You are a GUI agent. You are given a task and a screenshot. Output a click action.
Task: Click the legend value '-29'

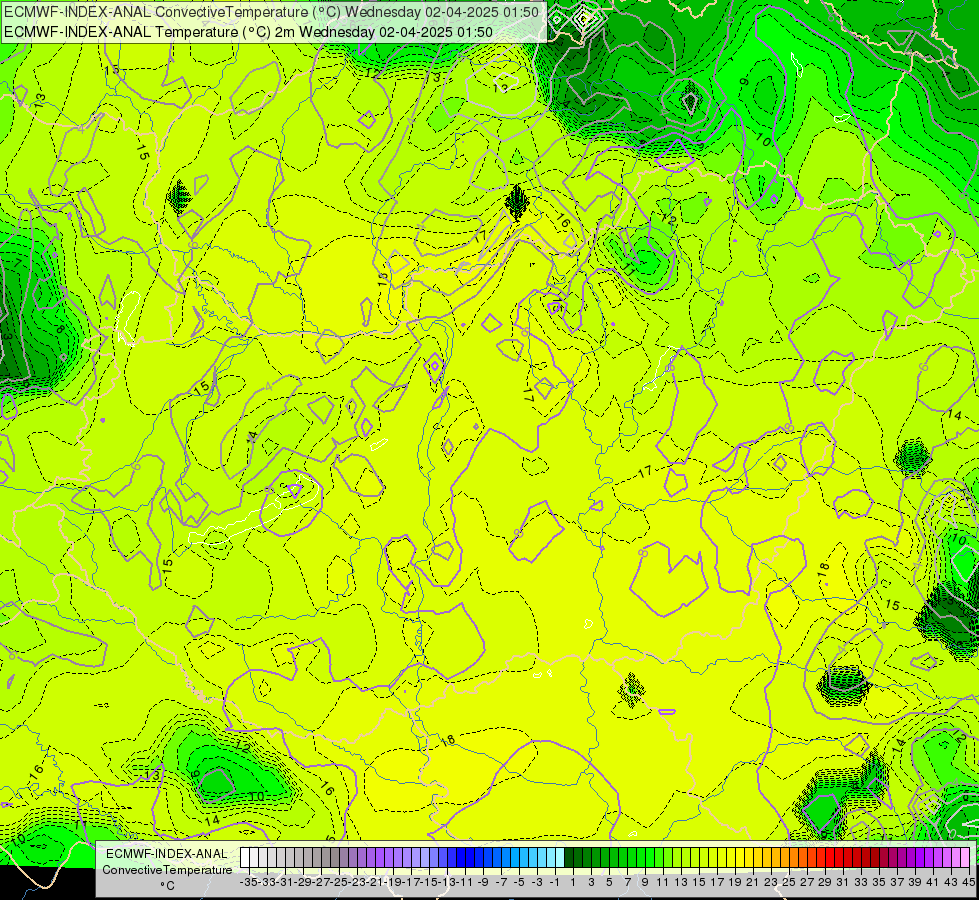click(303, 883)
